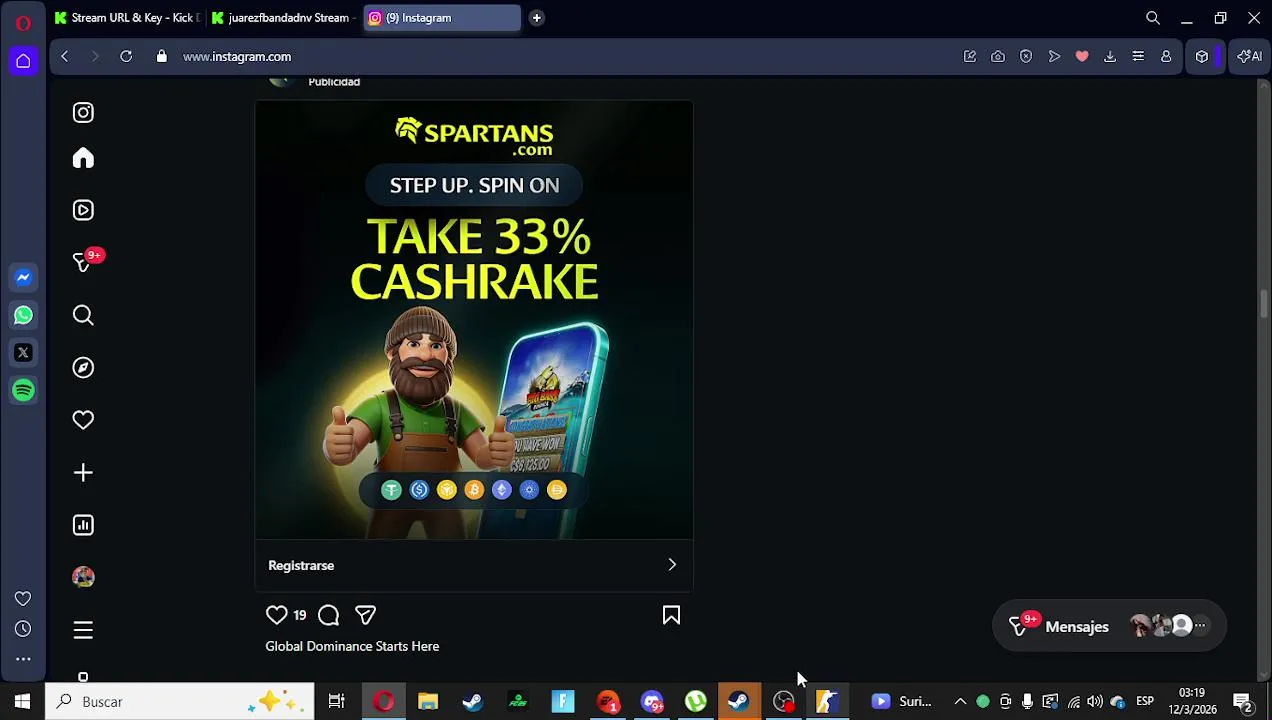
Task: Open the Opera Flow send icon
Action: pyautogui.click(x=1054, y=57)
